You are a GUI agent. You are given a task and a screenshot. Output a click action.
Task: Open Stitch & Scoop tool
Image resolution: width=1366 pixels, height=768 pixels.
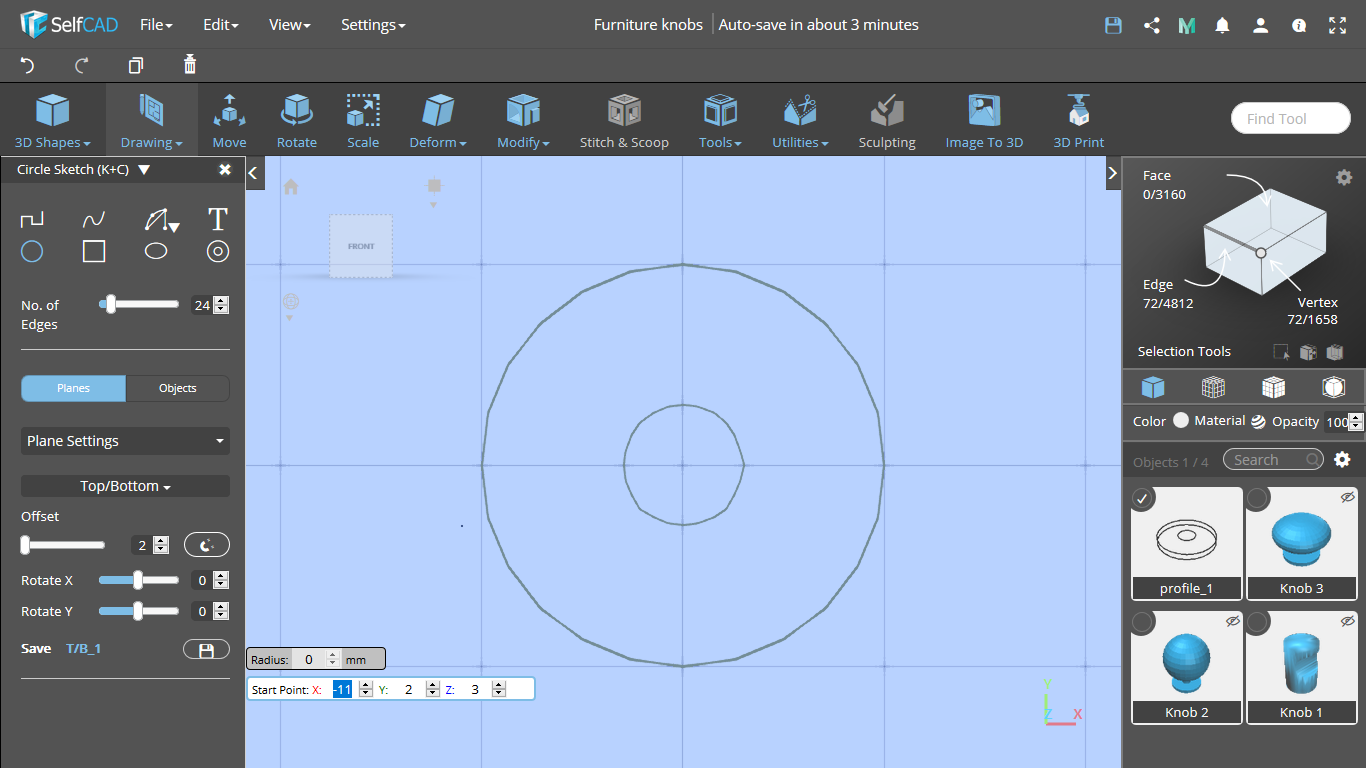624,120
